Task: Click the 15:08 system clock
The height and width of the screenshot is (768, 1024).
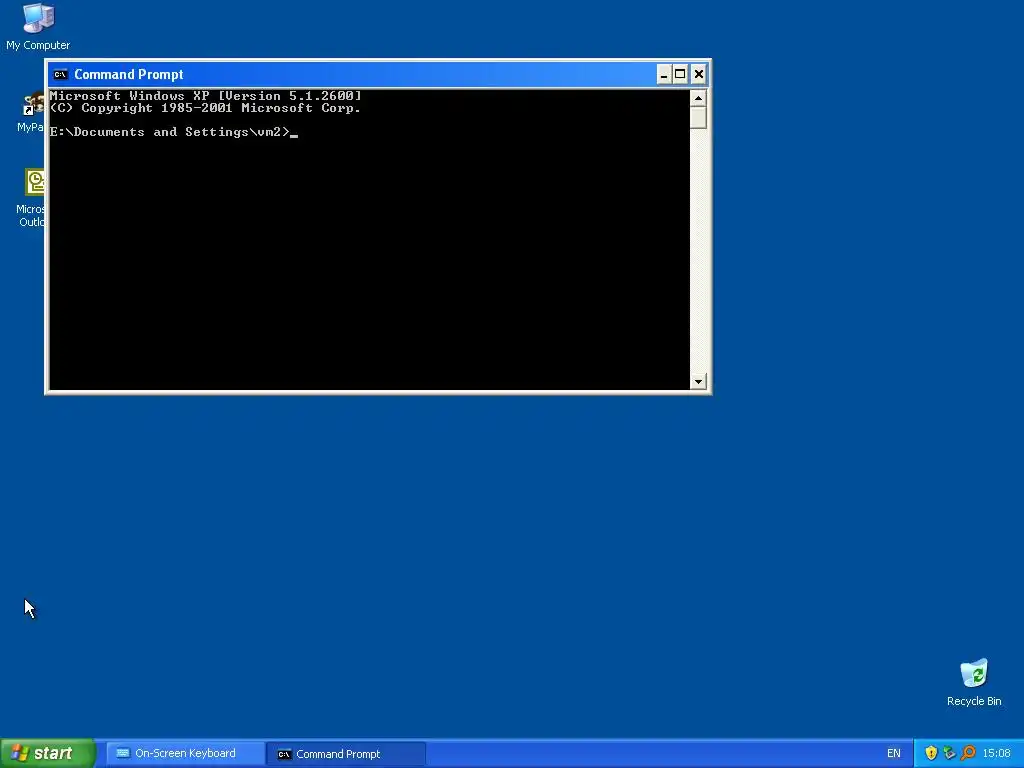Action: pos(996,754)
